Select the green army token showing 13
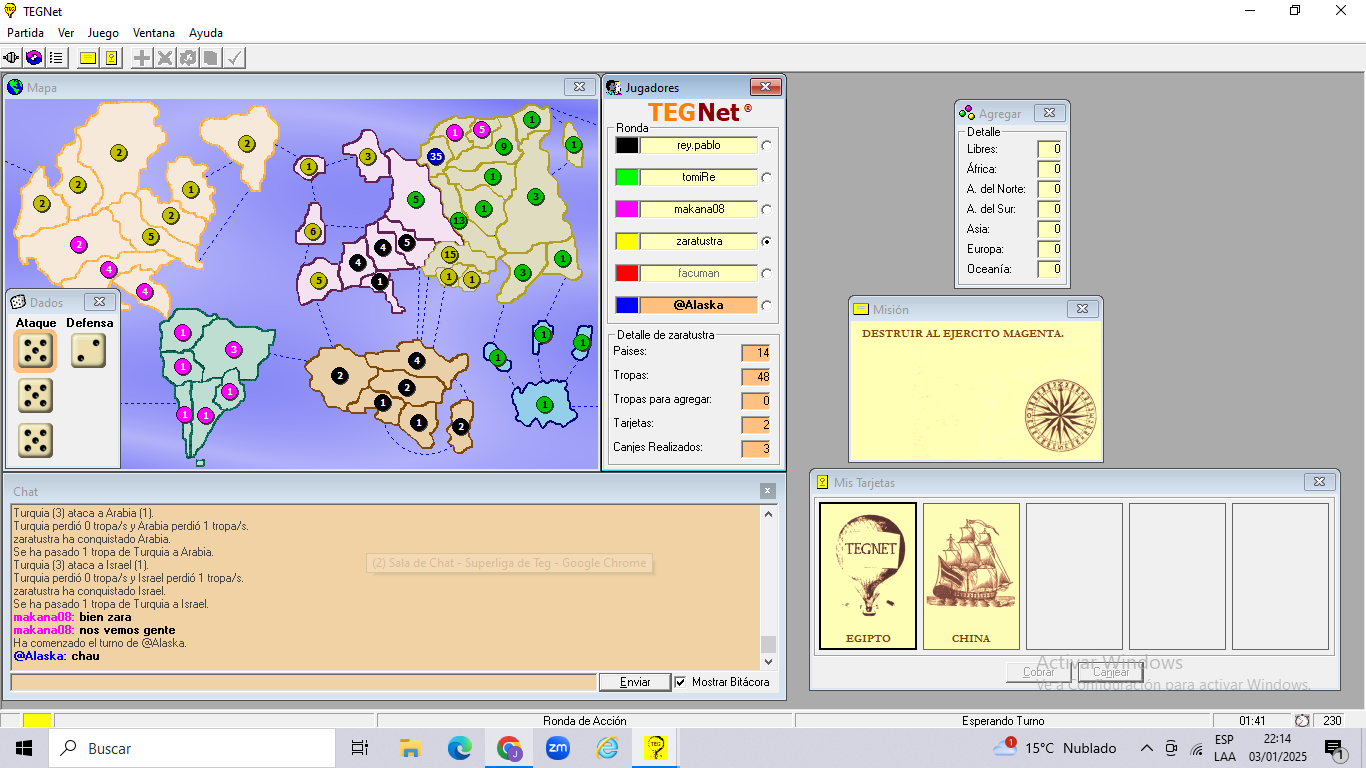The image size is (1366, 768). [x=459, y=220]
